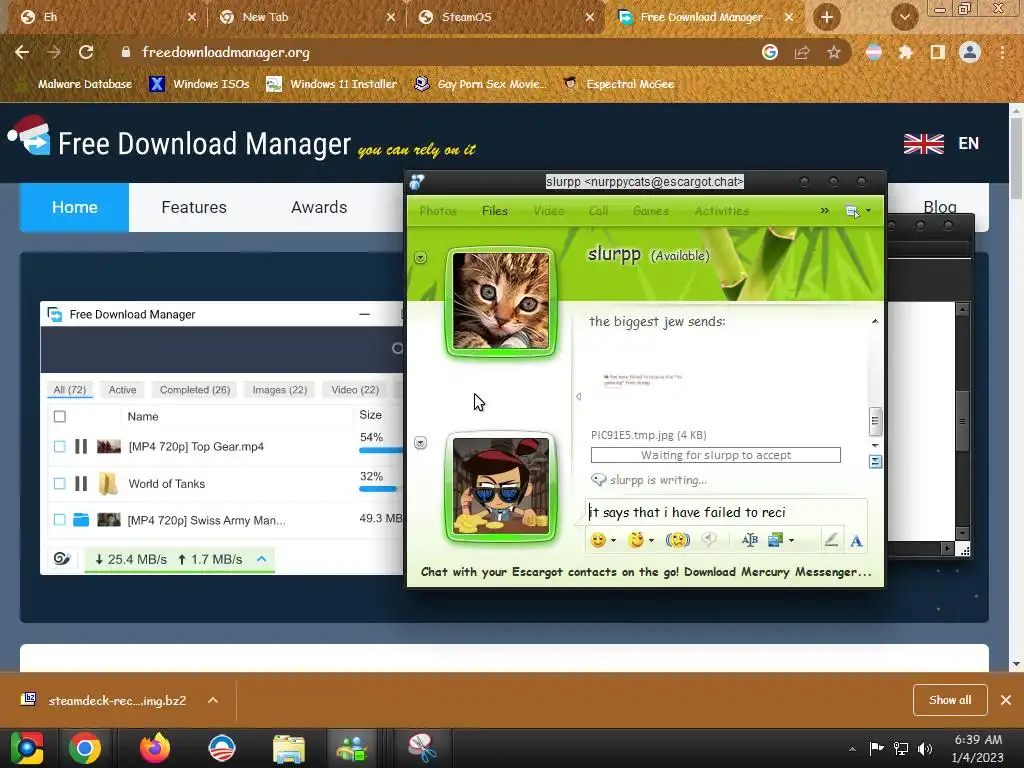Image resolution: width=1024 pixels, height=768 pixels.
Task: Change font with the blue A icon
Action: click(x=856, y=541)
